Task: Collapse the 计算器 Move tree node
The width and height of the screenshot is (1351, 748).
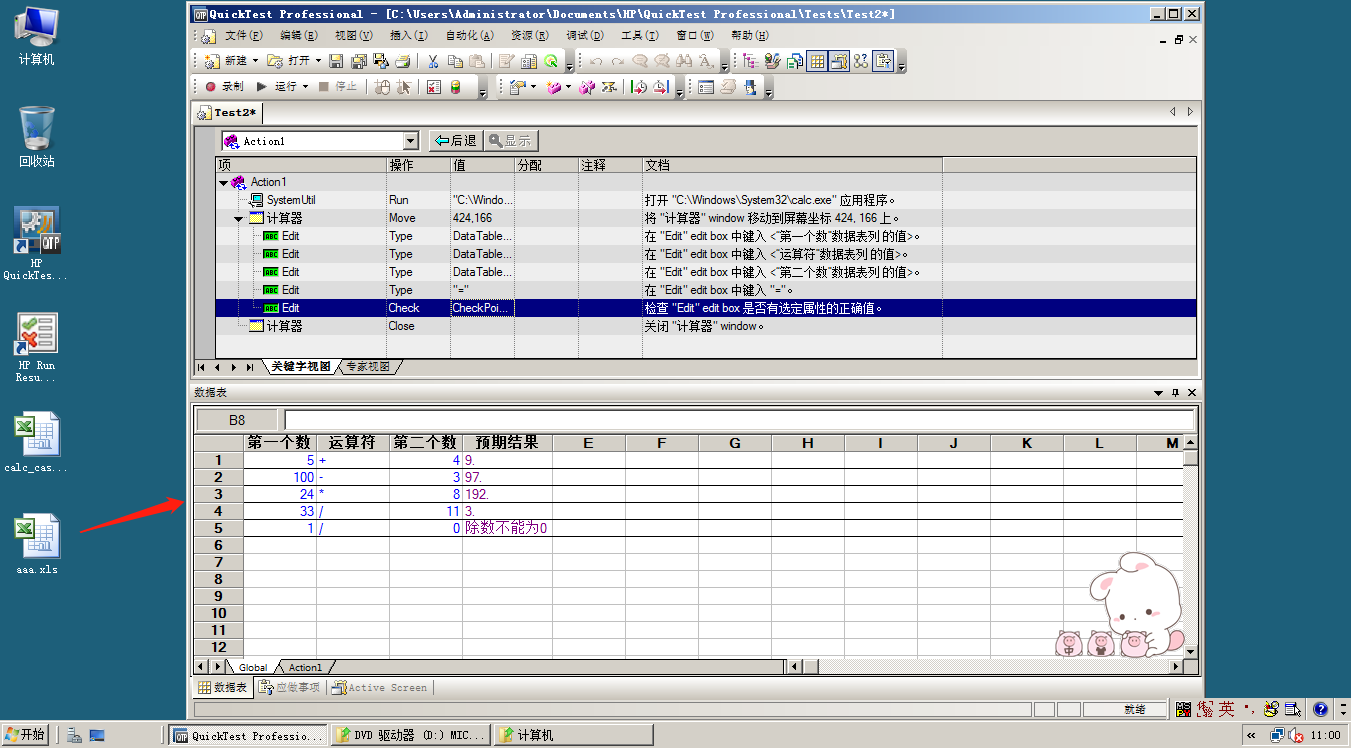Action: pyautogui.click(x=239, y=219)
